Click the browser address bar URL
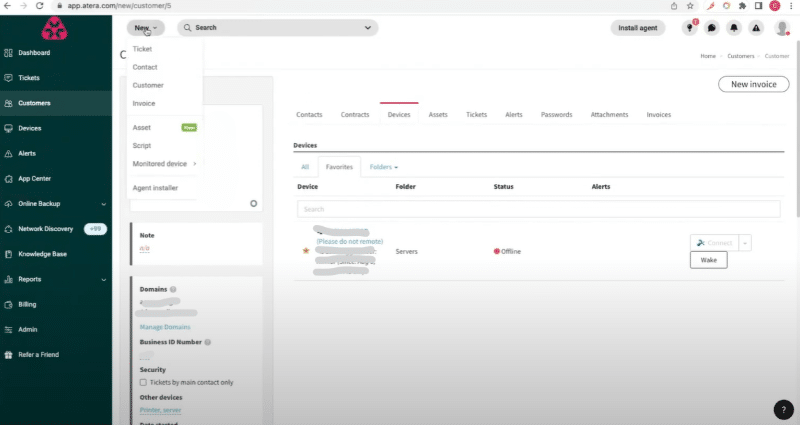The width and height of the screenshot is (800, 425). 119,6
